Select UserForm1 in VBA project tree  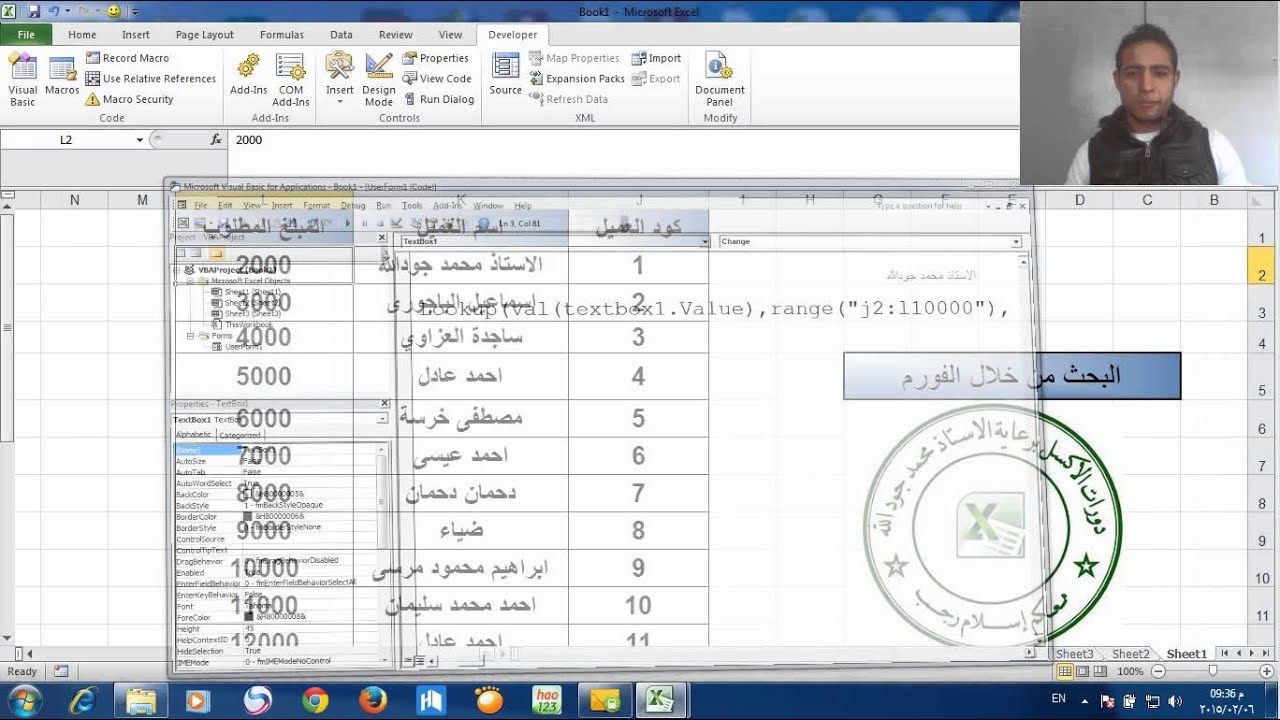pos(243,346)
